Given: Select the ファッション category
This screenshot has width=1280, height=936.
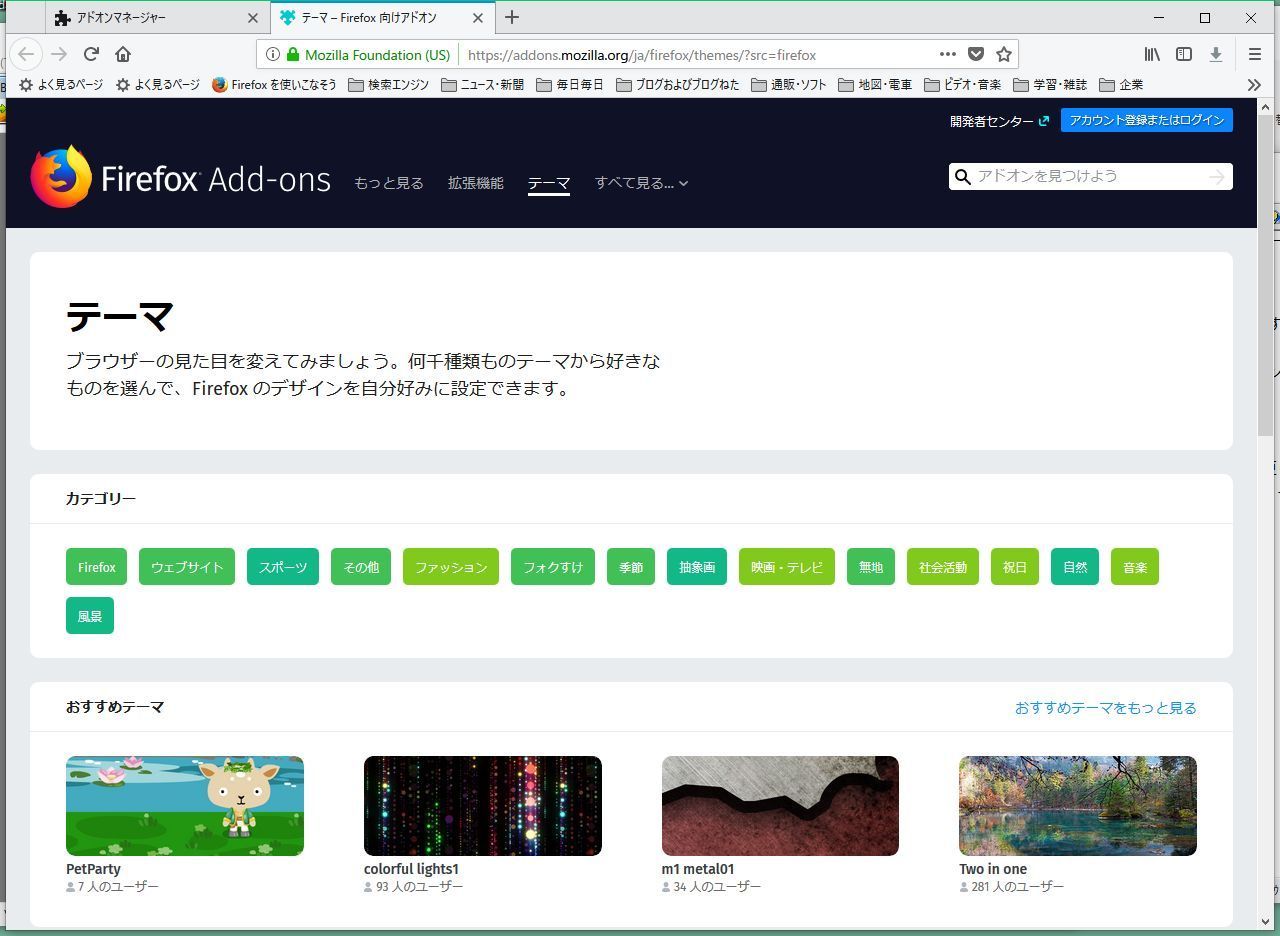Looking at the screenshot, I should tap(451, 567).
